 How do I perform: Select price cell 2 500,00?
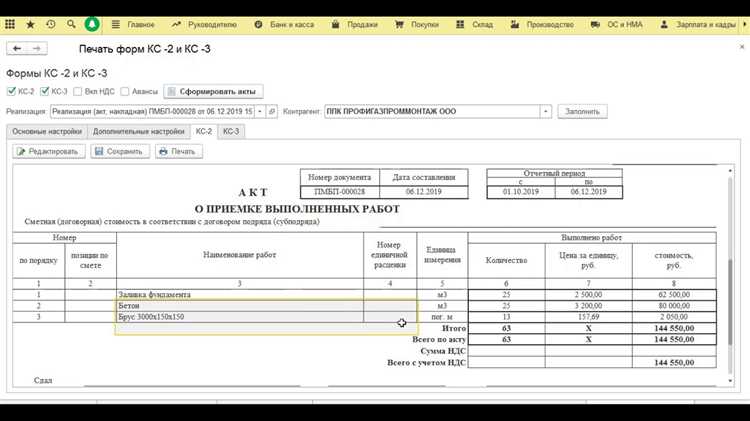[588, 295]
